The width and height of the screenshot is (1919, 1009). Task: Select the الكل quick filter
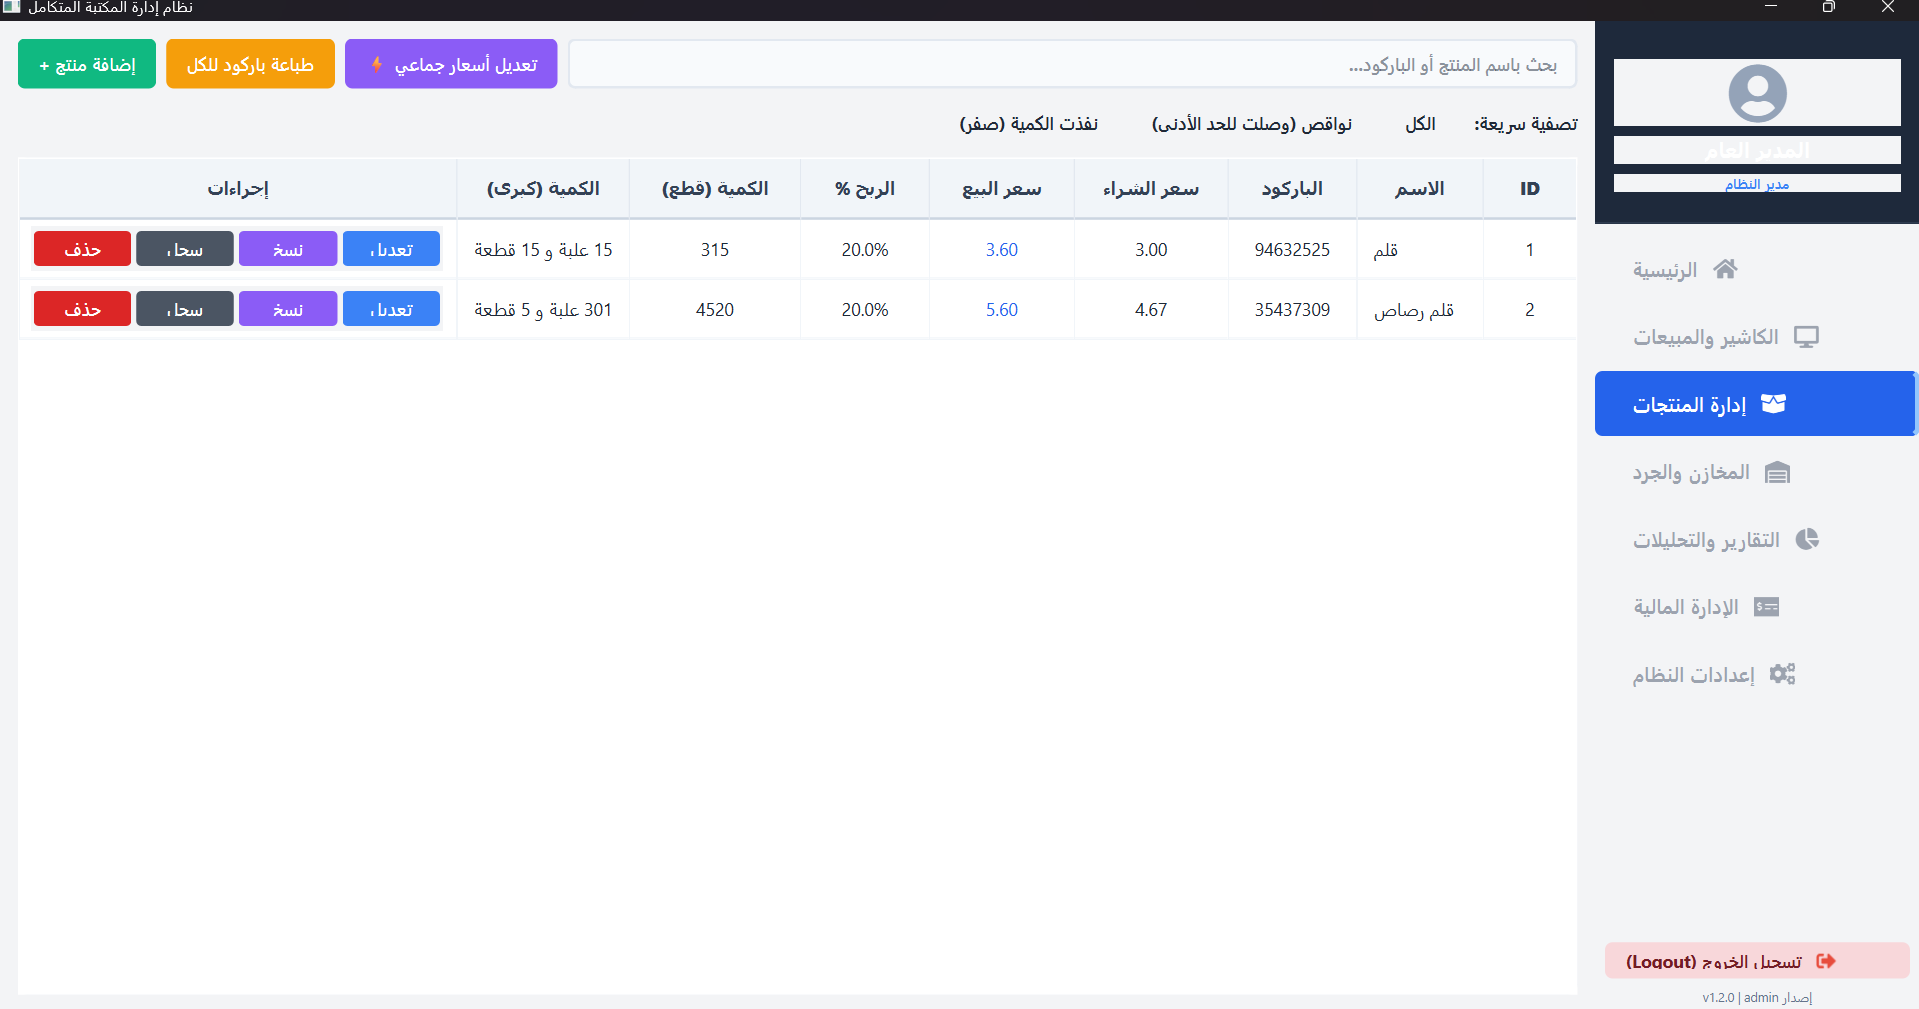pyautogui.click(x=1420, y=124)
